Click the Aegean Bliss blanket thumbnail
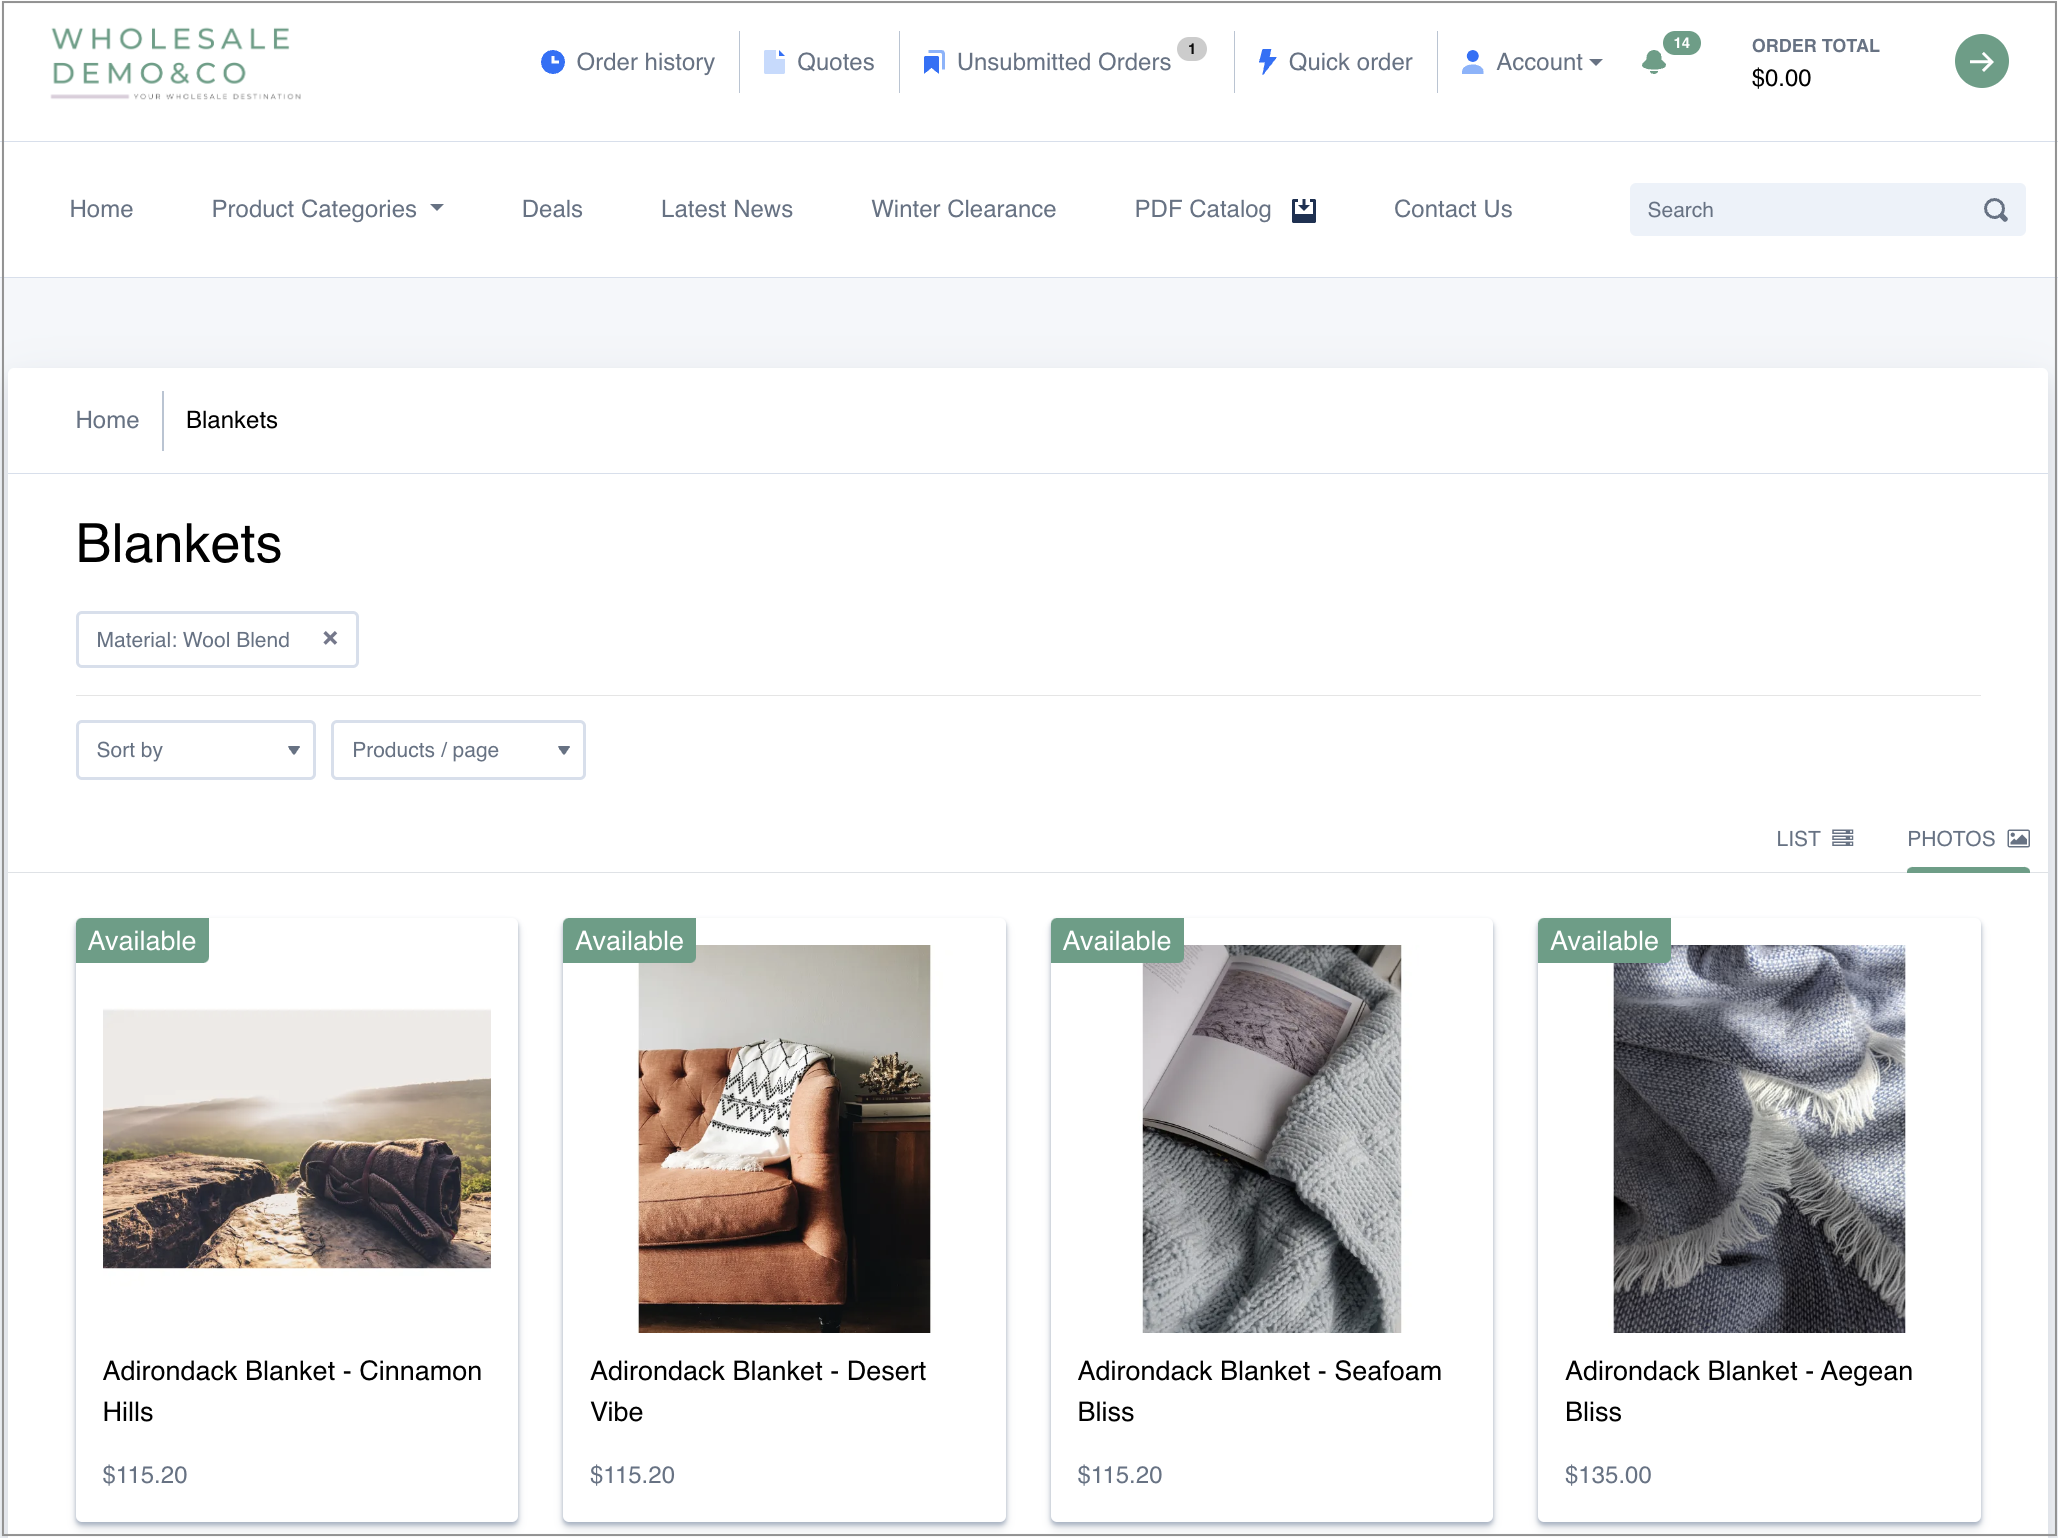 [1758, 1138]
